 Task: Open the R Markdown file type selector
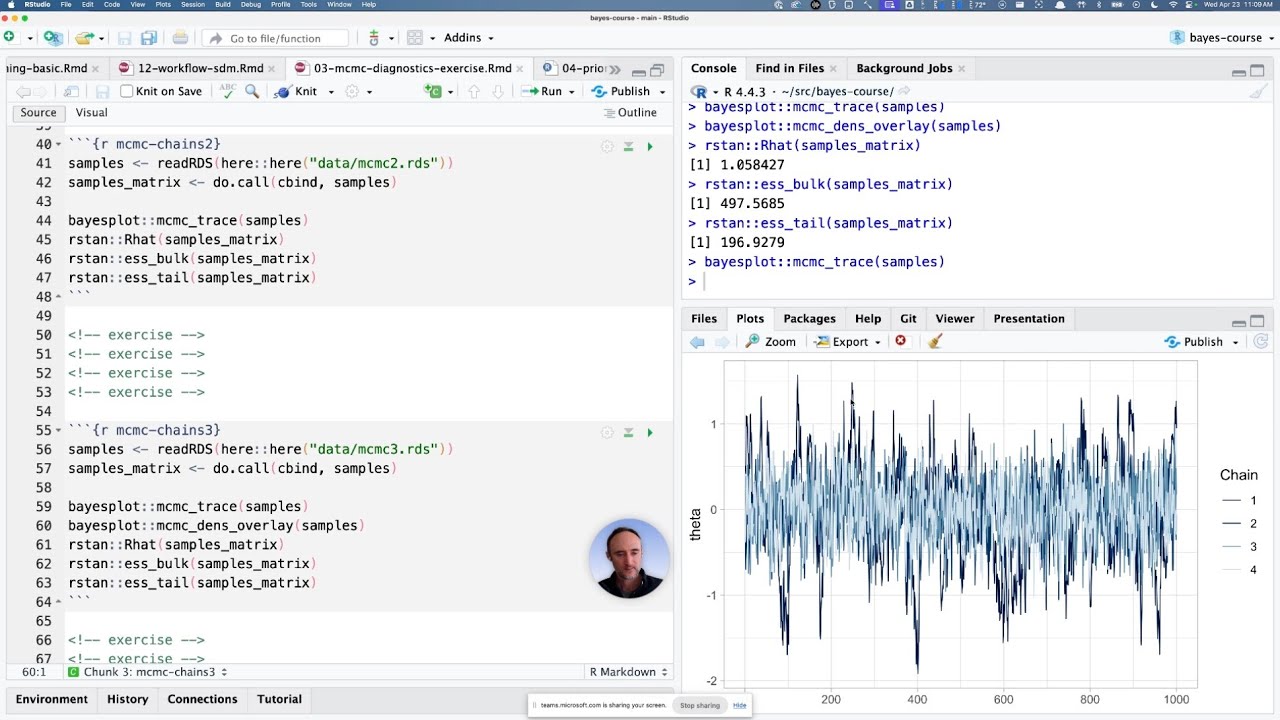coord(627,672)
